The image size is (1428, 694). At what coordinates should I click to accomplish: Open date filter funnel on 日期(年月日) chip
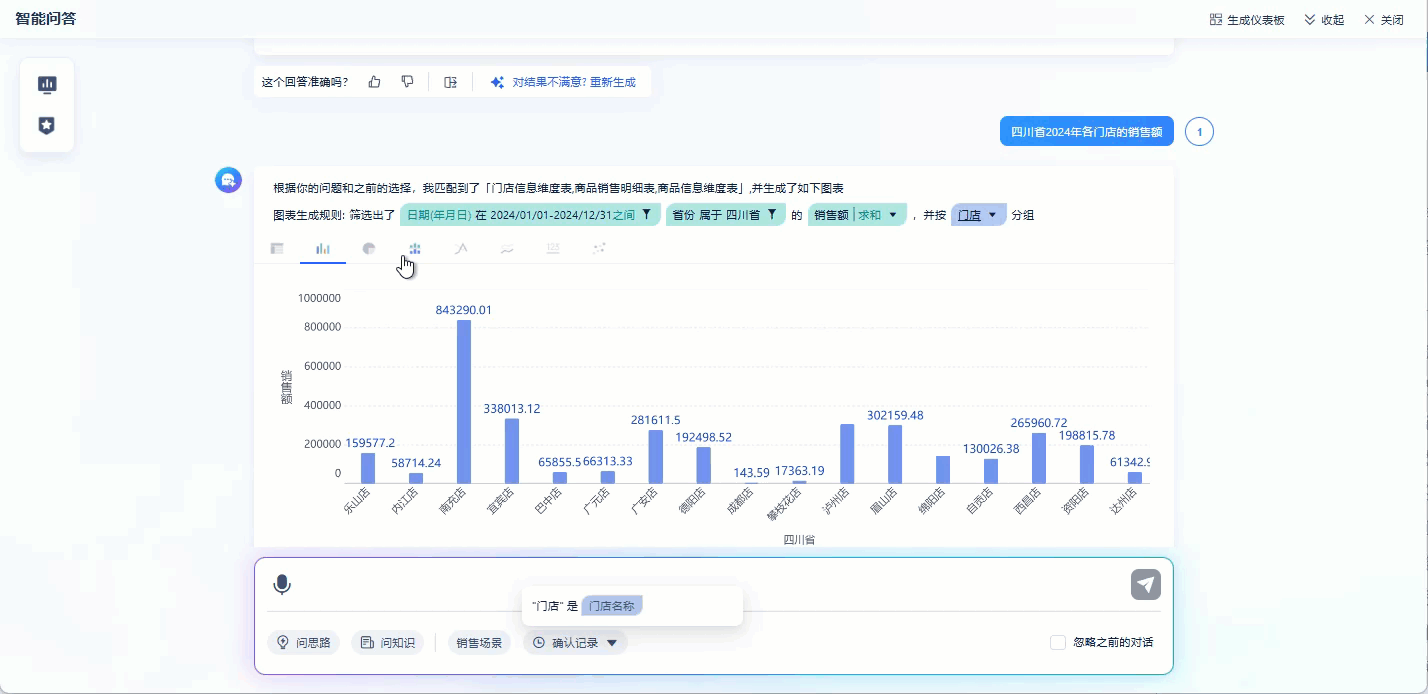646,214
